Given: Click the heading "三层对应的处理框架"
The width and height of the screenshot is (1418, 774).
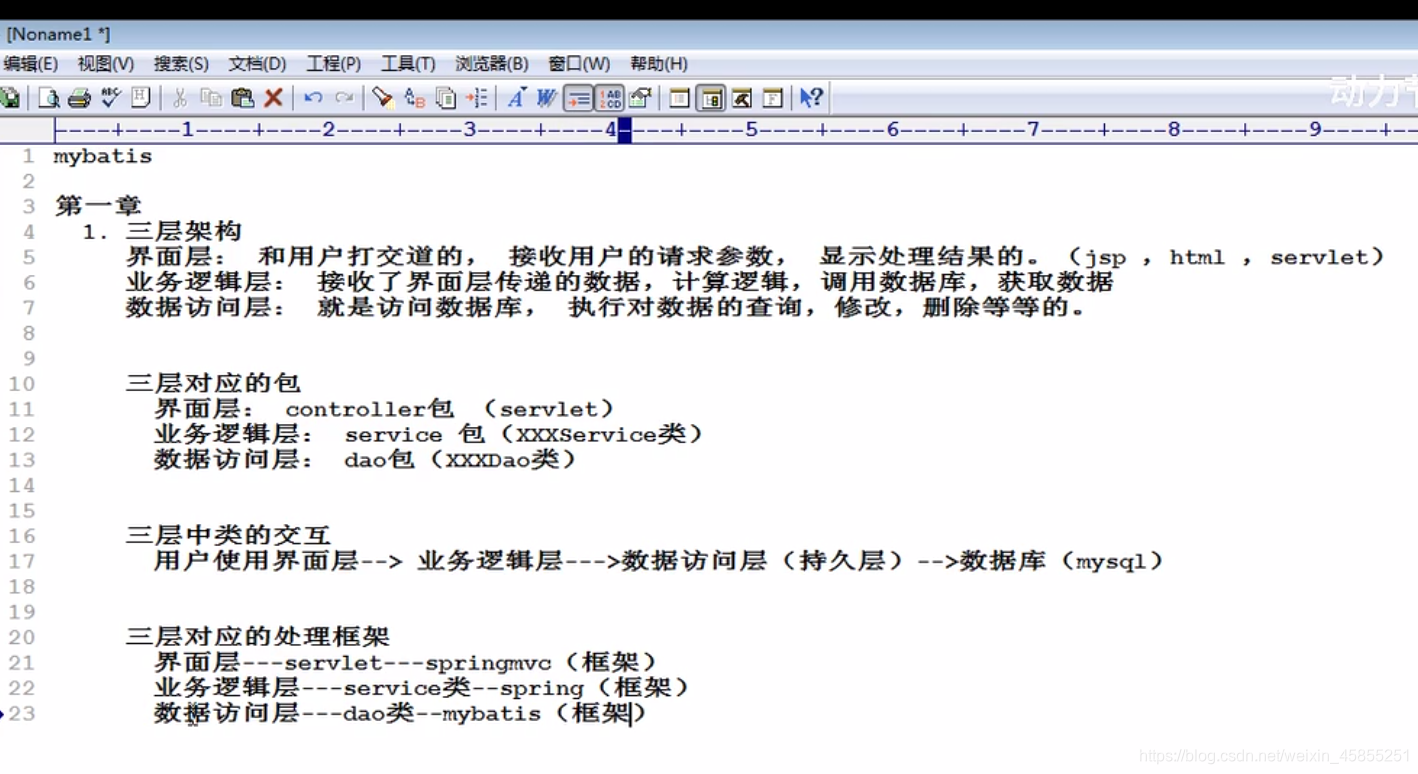Looking at the screenshot, I should 257,637.
